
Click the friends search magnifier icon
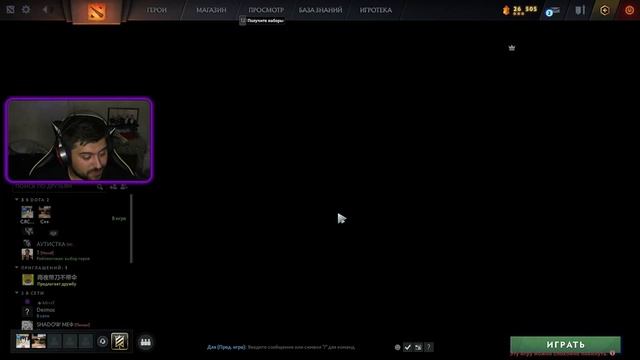(x=100, y=187)
